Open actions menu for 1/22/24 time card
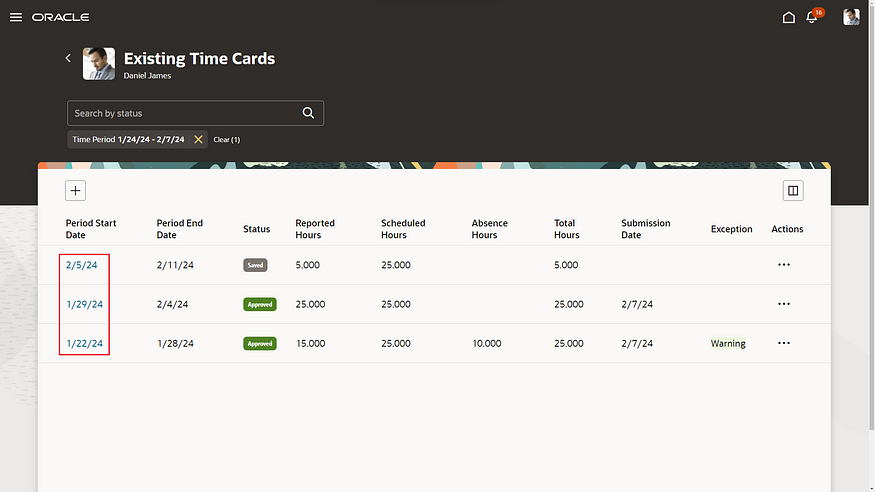This screenshot has height=492, width=875. point(783,343)
